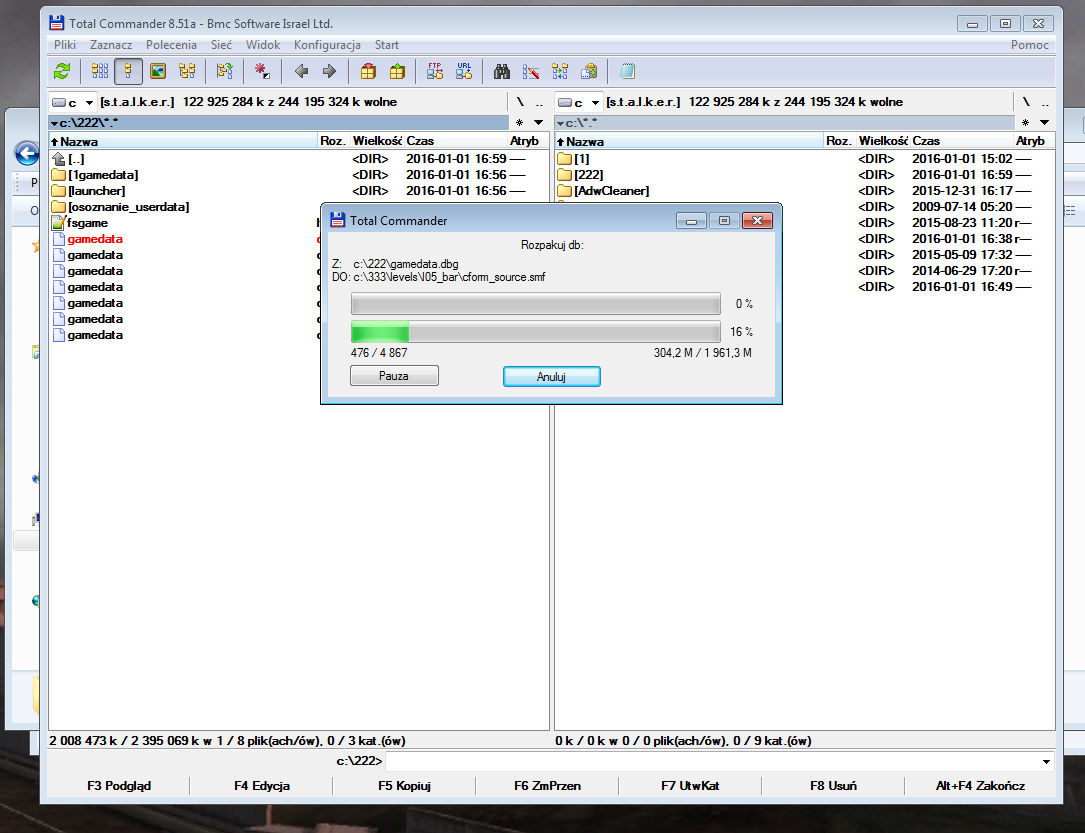Open the Widok menu

pyautogui.click(x=263, y=45)
